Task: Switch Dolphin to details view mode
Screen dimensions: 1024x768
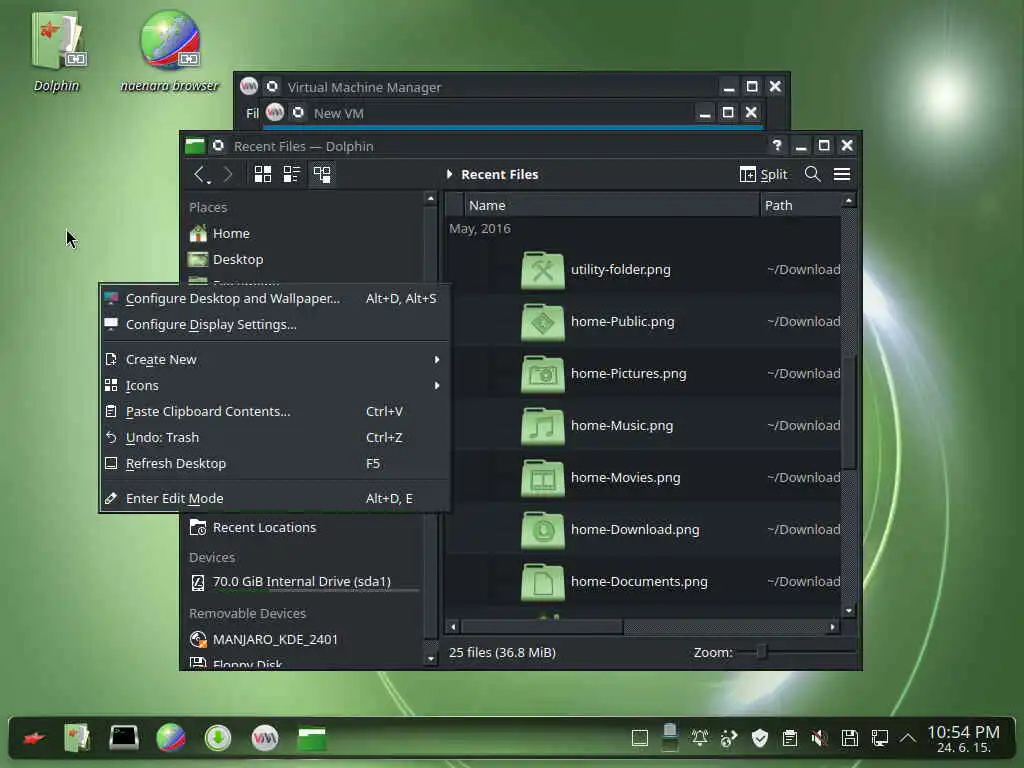Action: pos(322,174)
